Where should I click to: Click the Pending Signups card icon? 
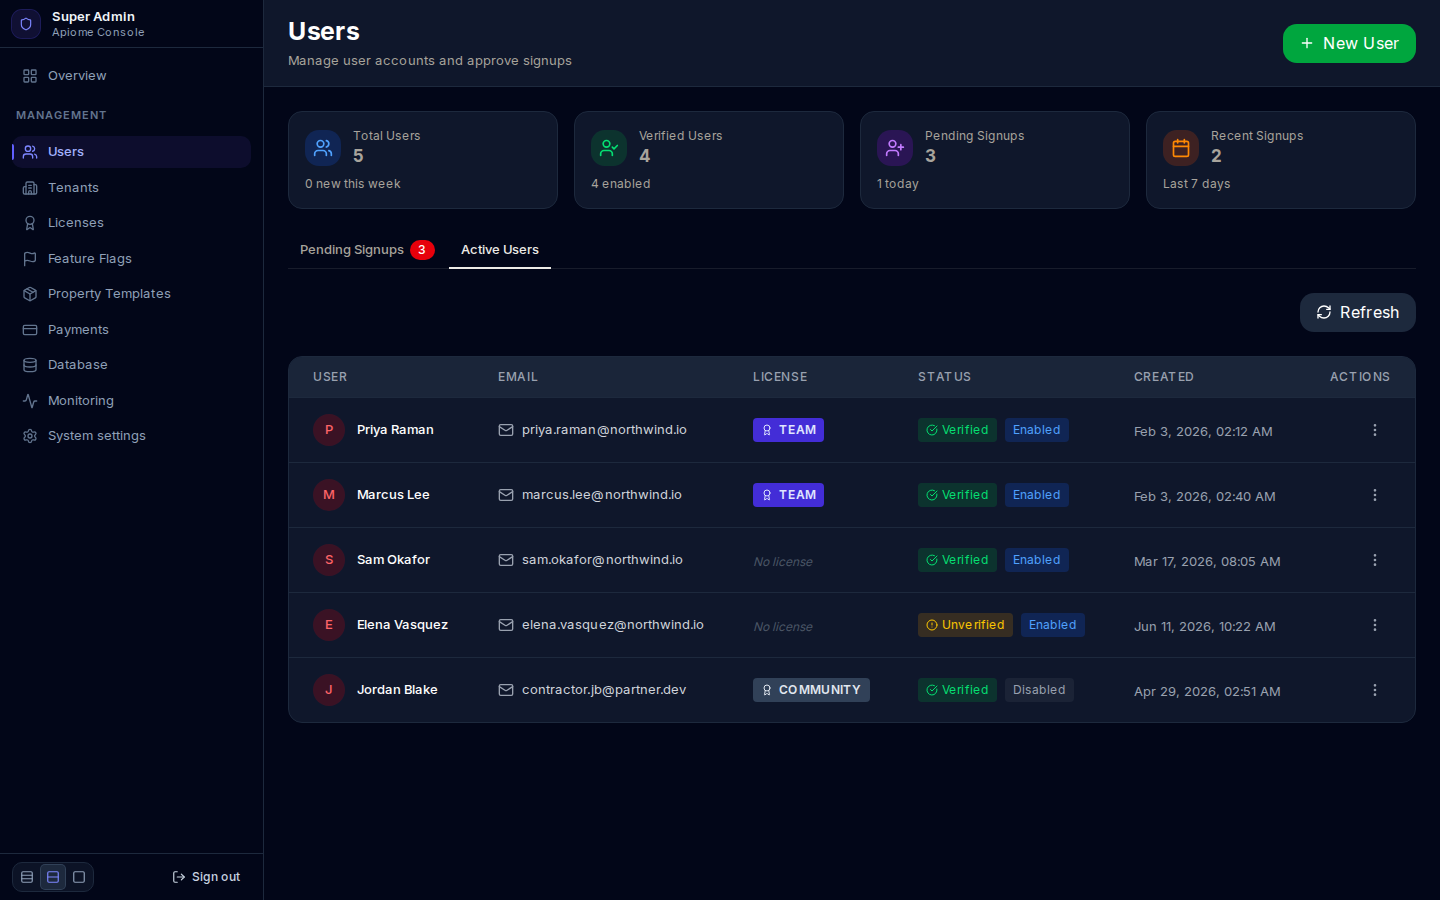click(895, 148)
